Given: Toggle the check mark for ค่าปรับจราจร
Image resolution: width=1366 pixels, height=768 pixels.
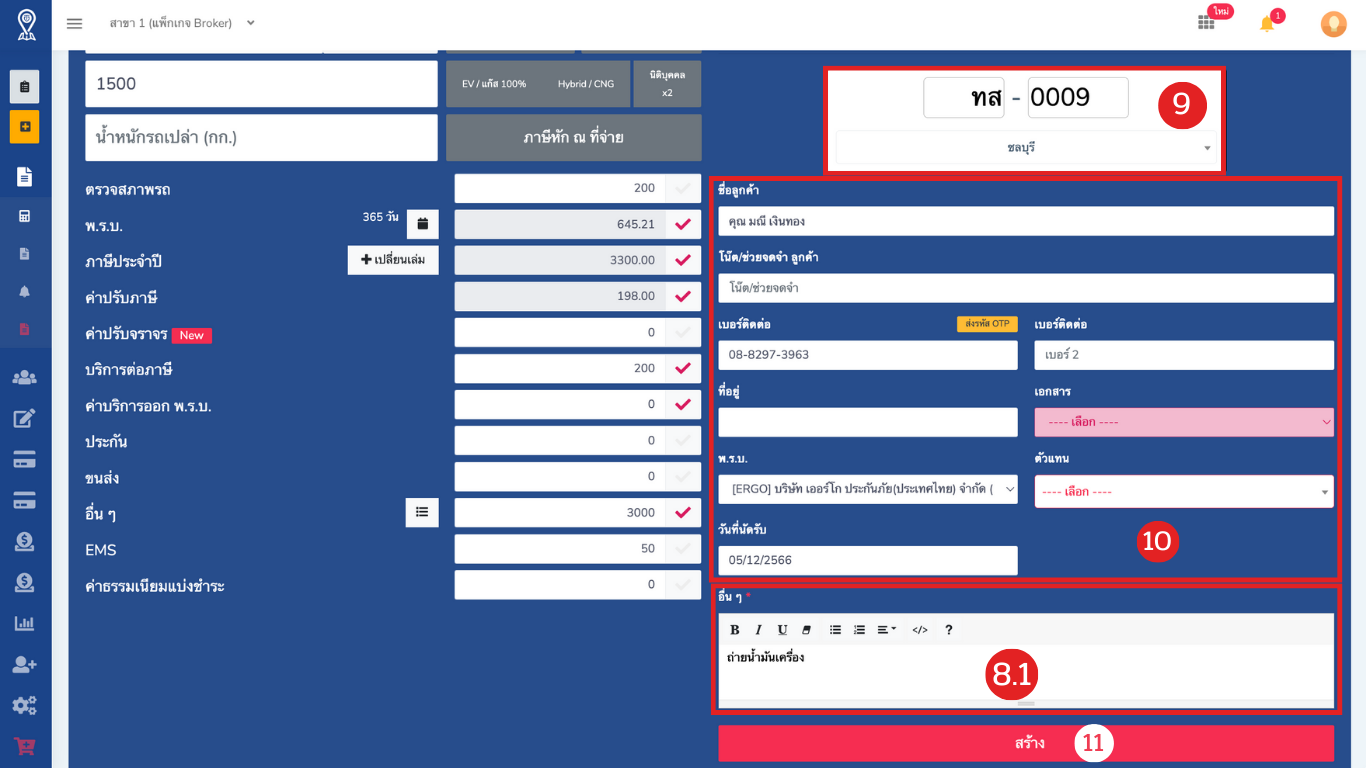Looking at the screenshot, I should coord(683,332).
